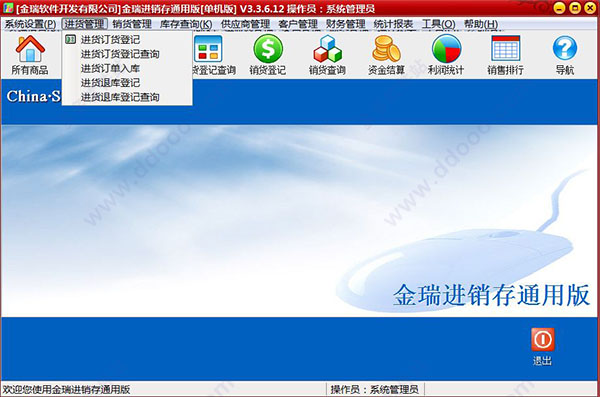Open 销货查询 cubes icon
600x397 pixels.
tap(327, 55)
